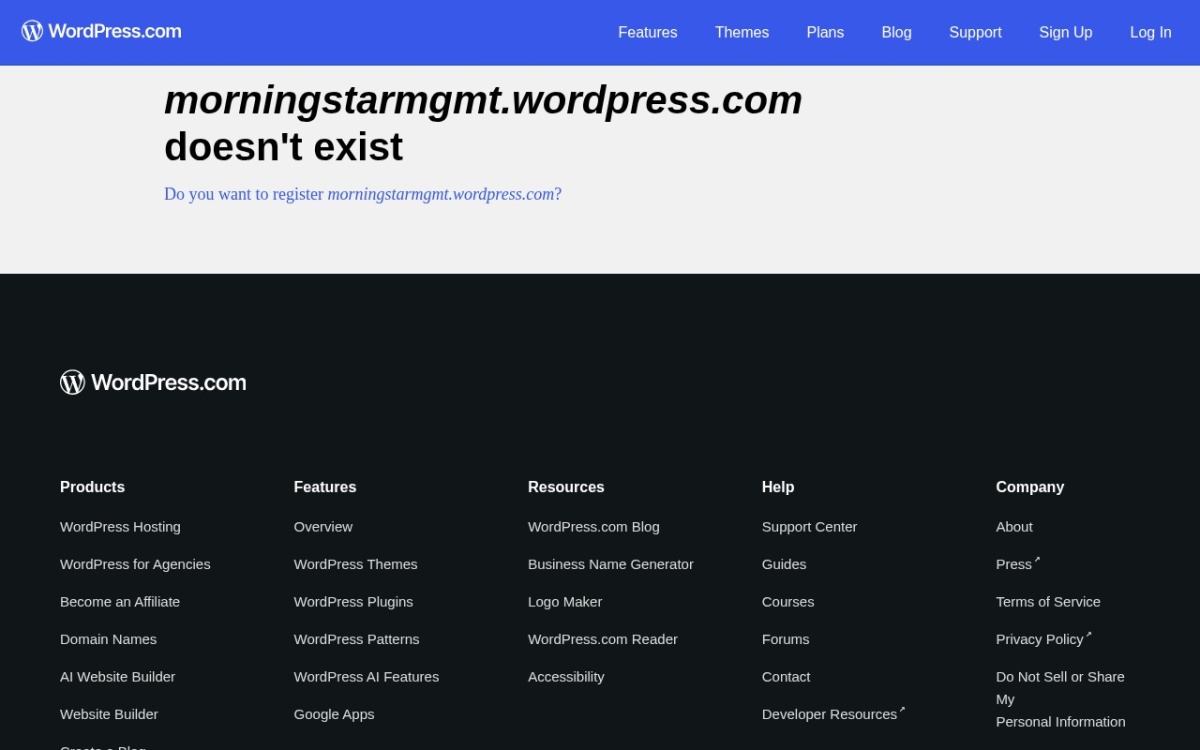The height and width of the screenshot is (750, 1200).
Task: Open WordPress Patterns link
Action: [x=356, y=639]
